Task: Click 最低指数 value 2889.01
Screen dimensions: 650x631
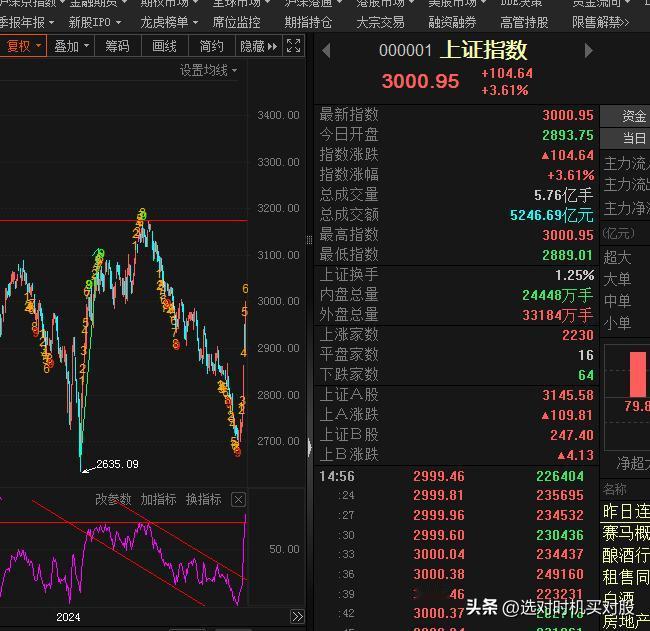Action: pyautogui.click(x=567, y=255)
